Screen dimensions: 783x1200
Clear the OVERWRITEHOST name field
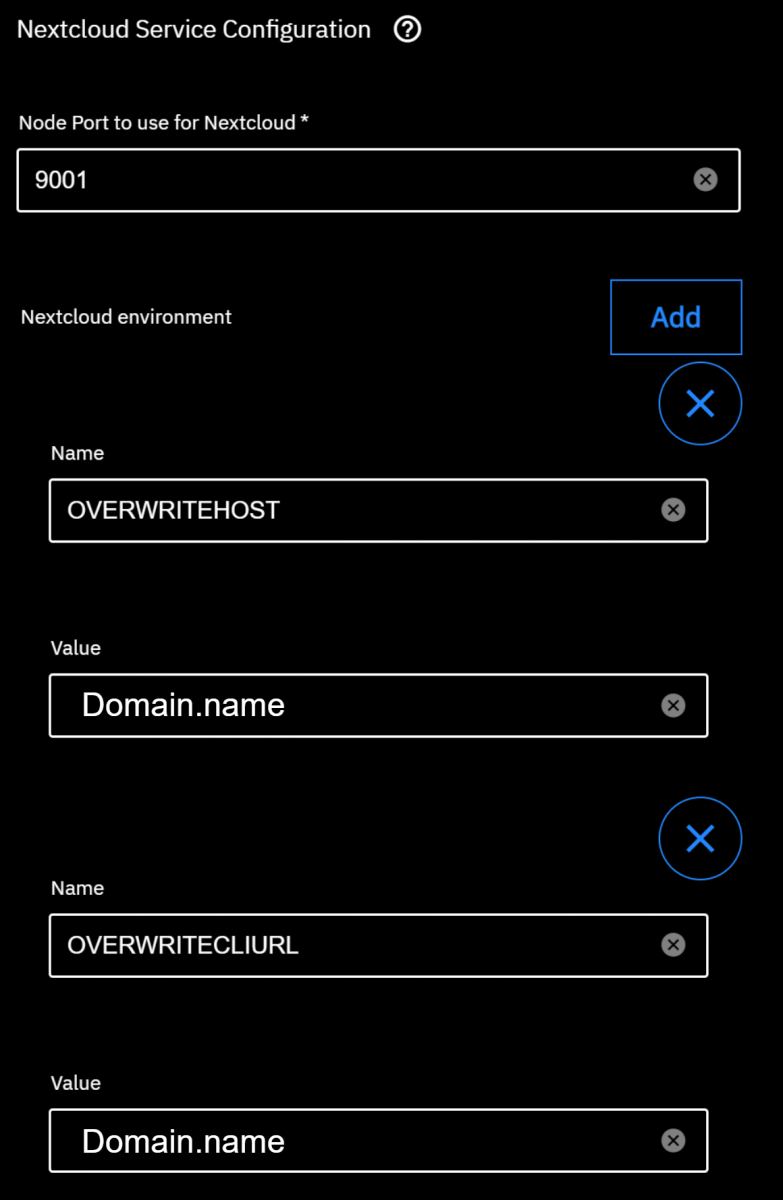tap(674, 510)
